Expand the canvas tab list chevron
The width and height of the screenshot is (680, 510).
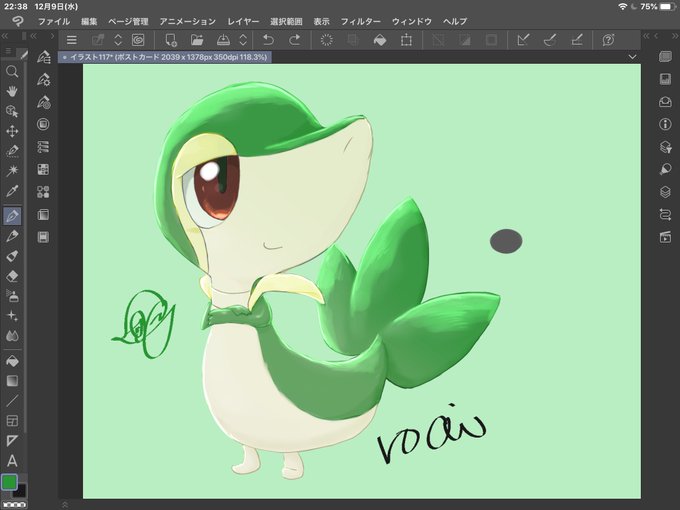tap(632, 57)
